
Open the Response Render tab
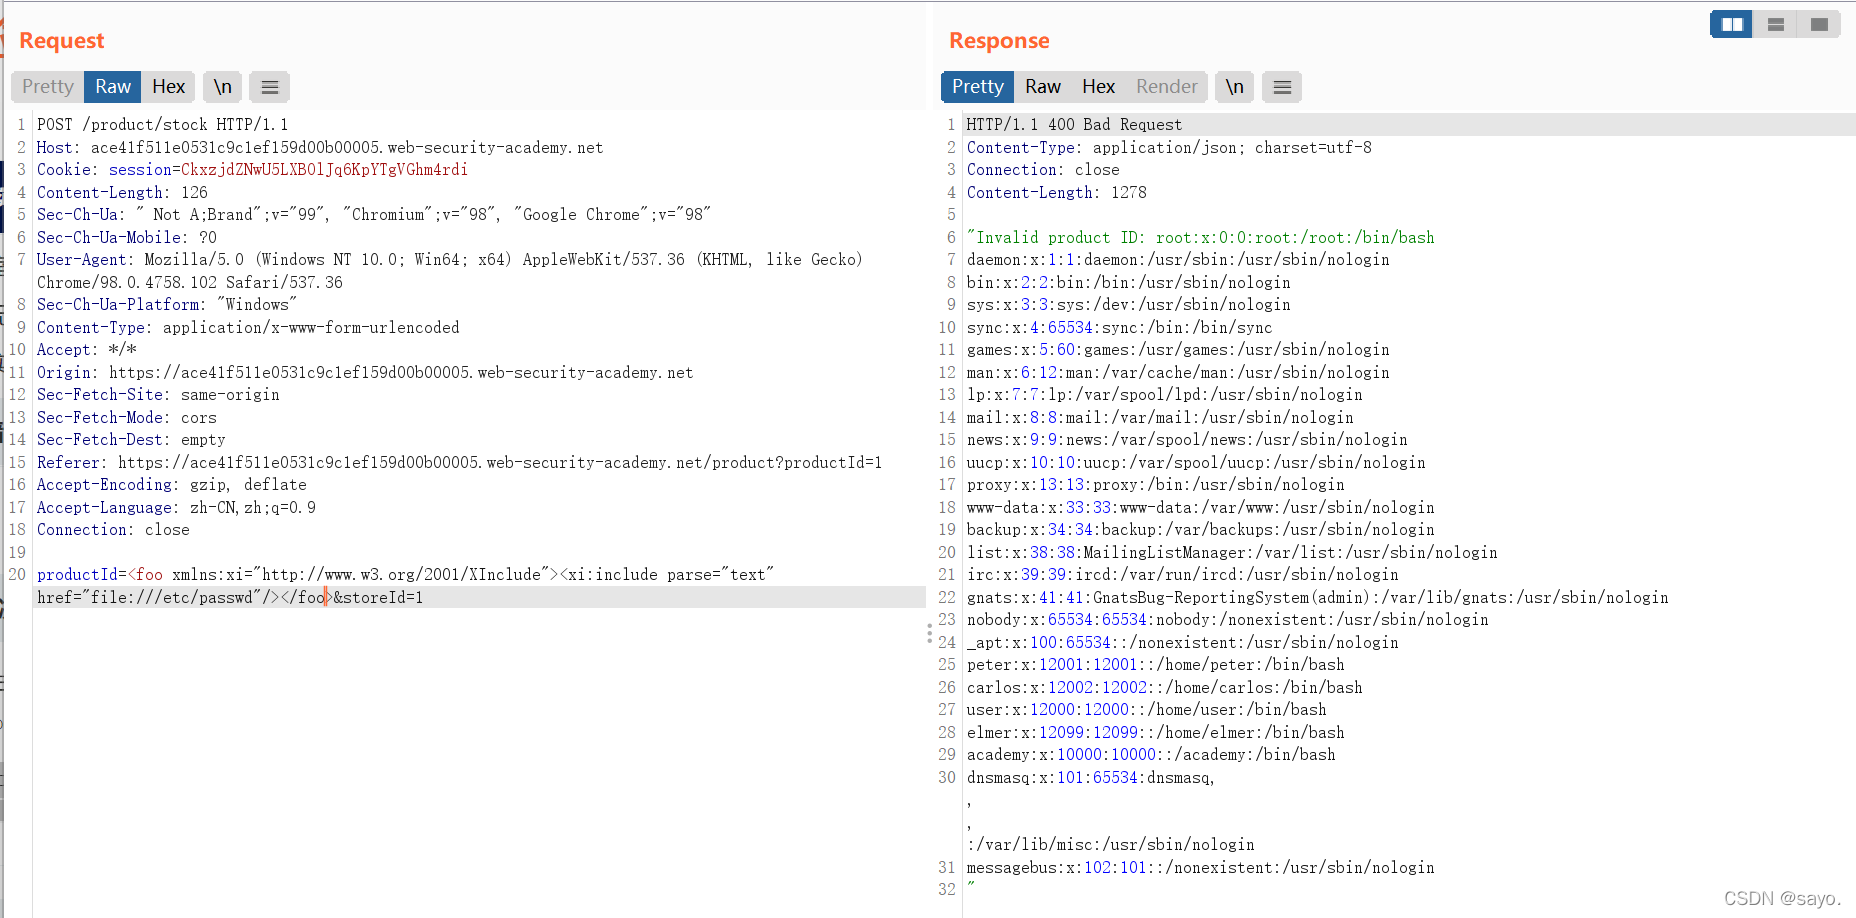tap(1166, 87)
